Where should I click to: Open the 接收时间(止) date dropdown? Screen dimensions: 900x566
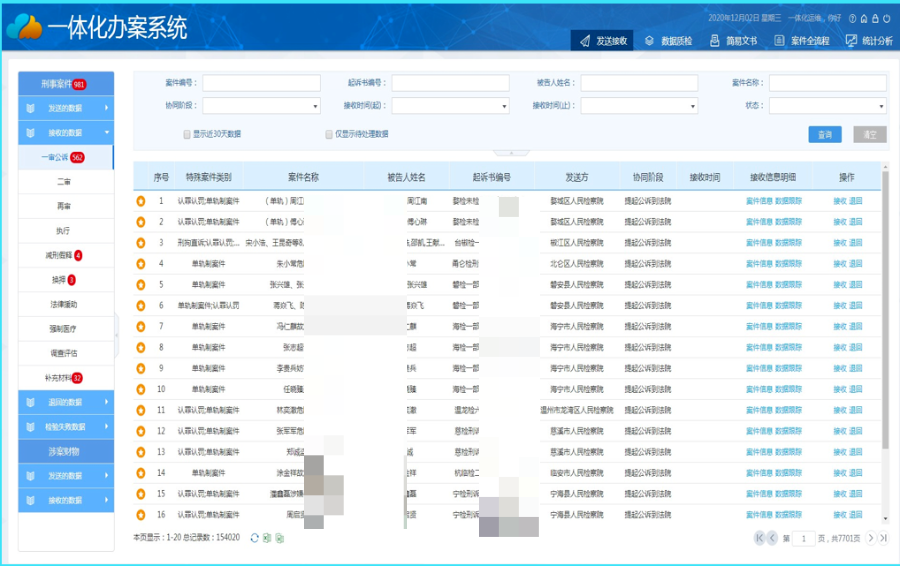pyautogui.click(x=639, y=106)
